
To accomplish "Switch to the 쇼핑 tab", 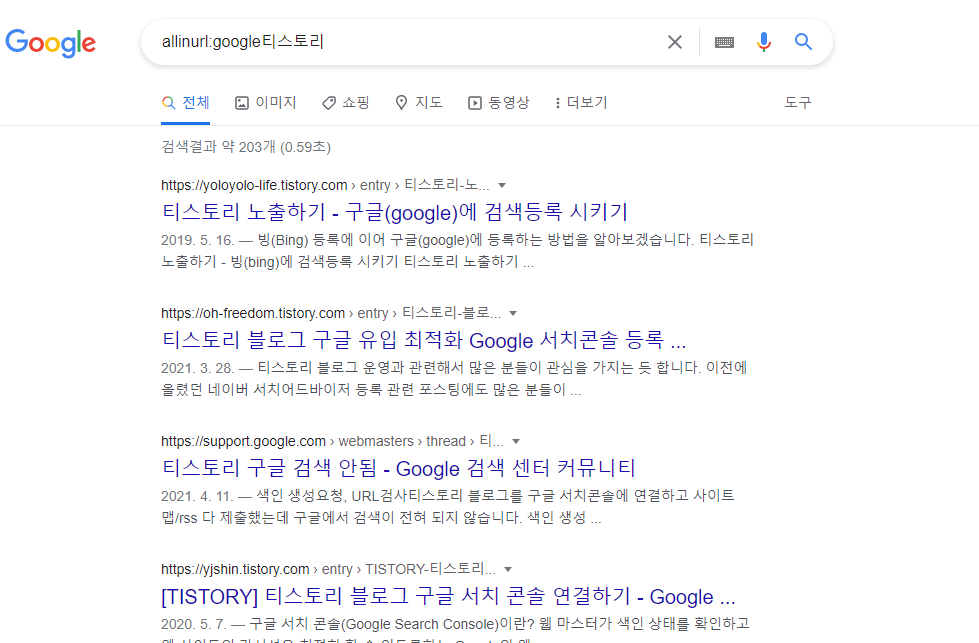I will [x=346, y=102].
